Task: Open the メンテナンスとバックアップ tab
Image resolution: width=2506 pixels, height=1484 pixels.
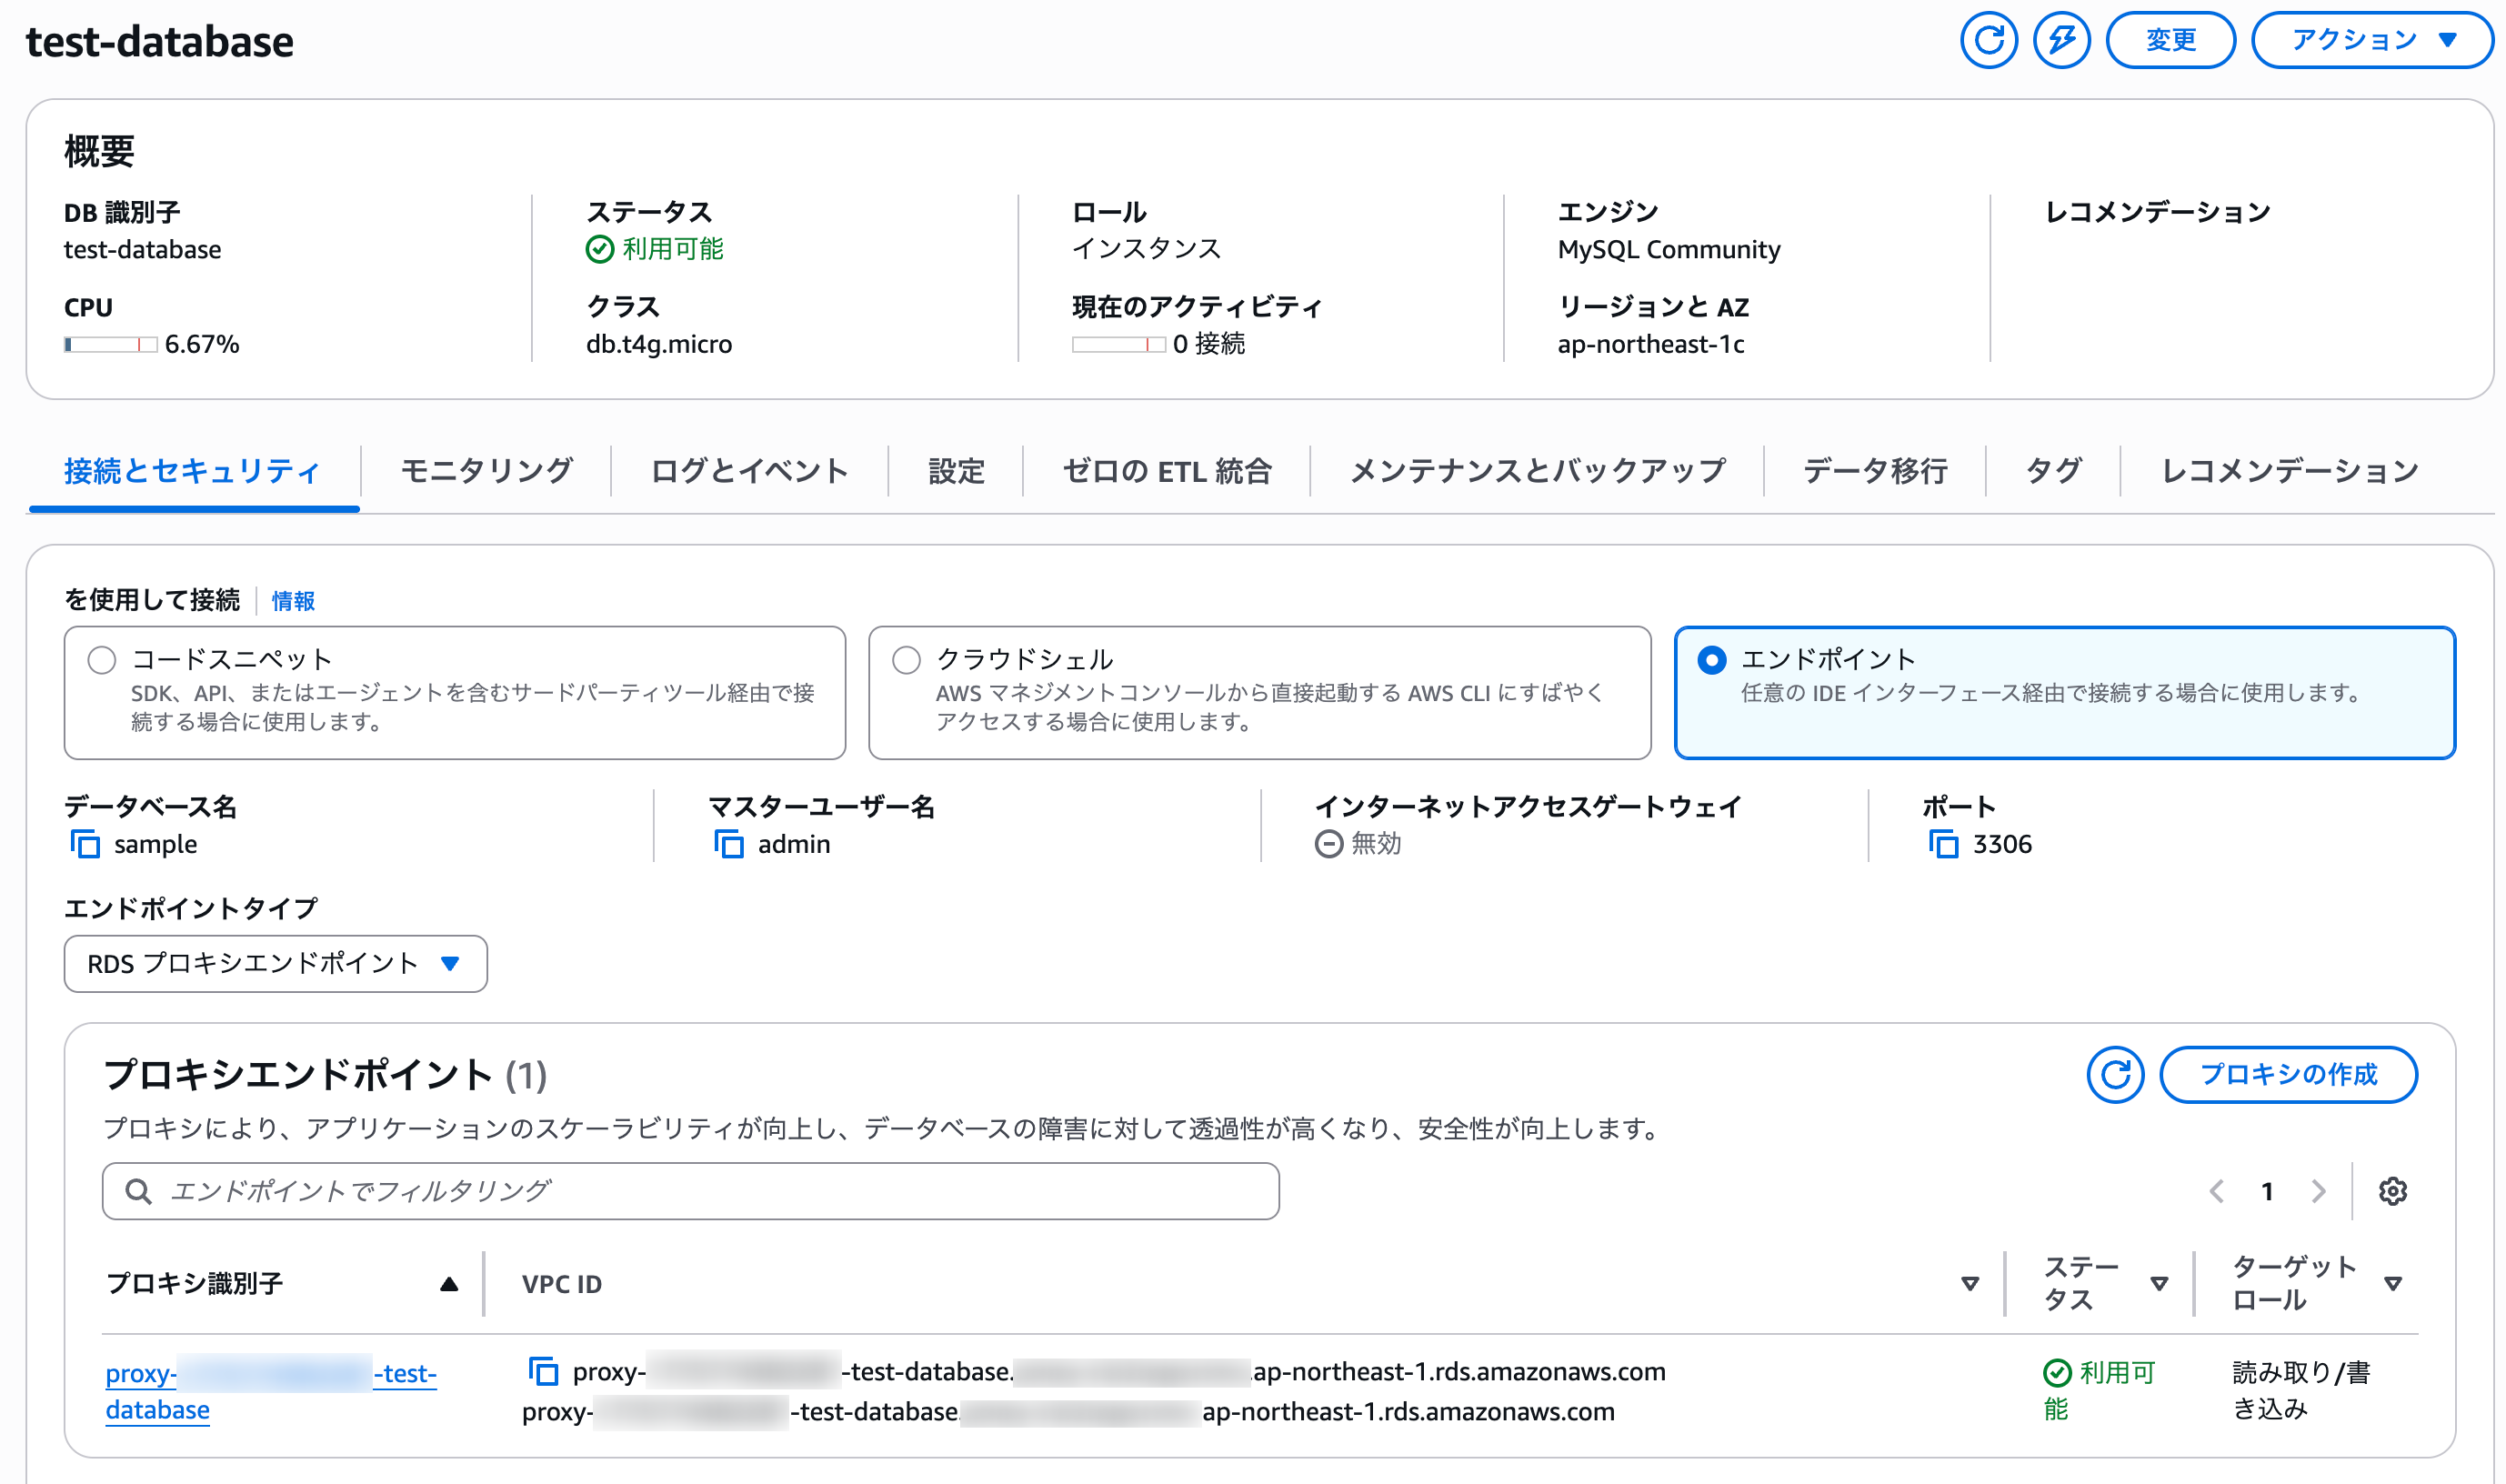Action: click(1537, 471)
